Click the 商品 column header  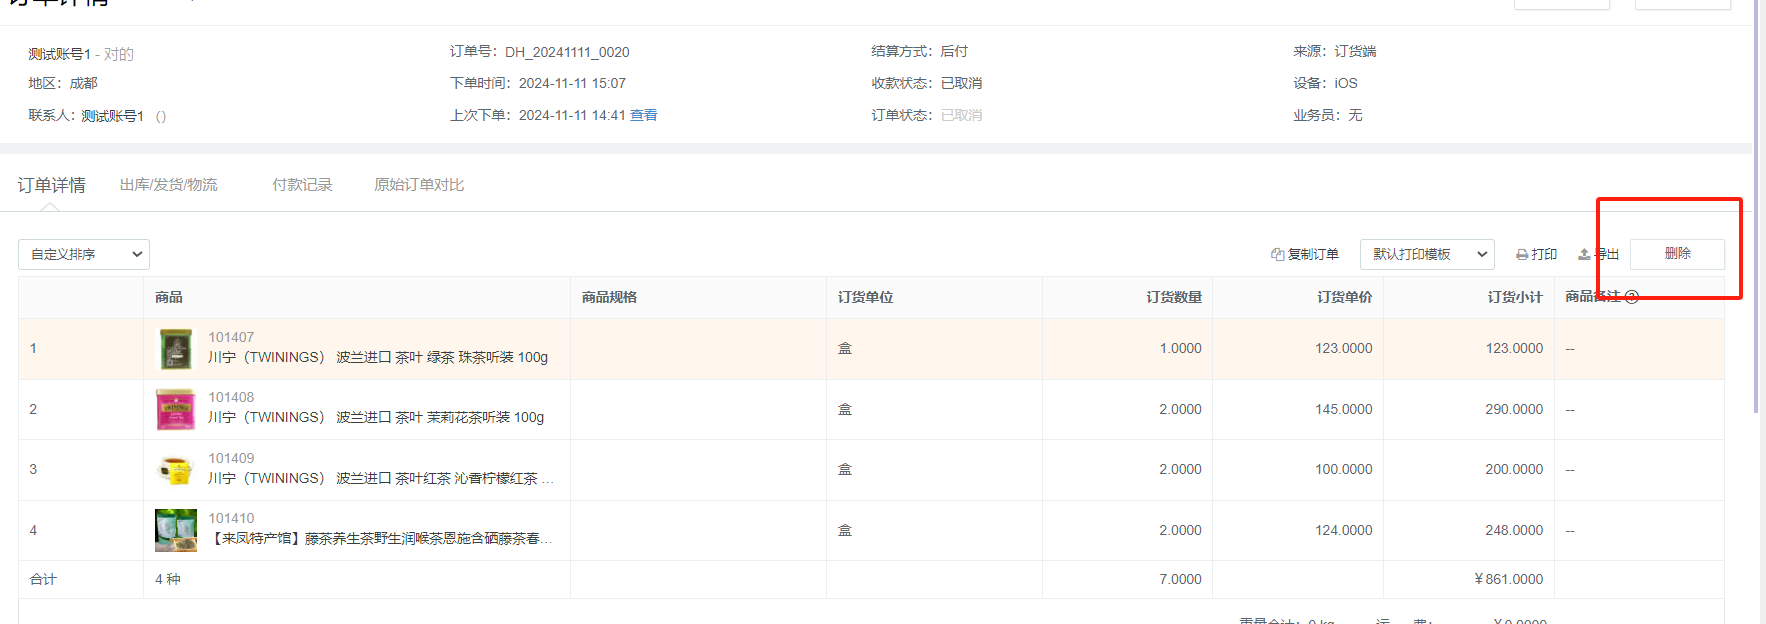pyautogui.click(x=169, y=297)
